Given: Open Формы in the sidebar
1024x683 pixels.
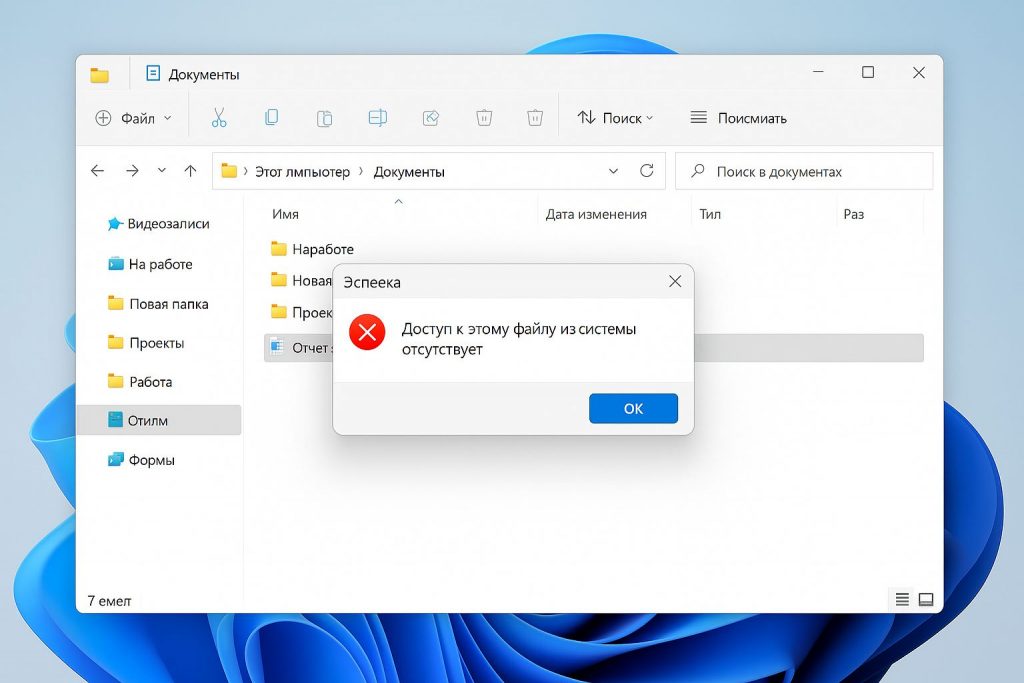Looking at the screenshot, I should [142, 460].
